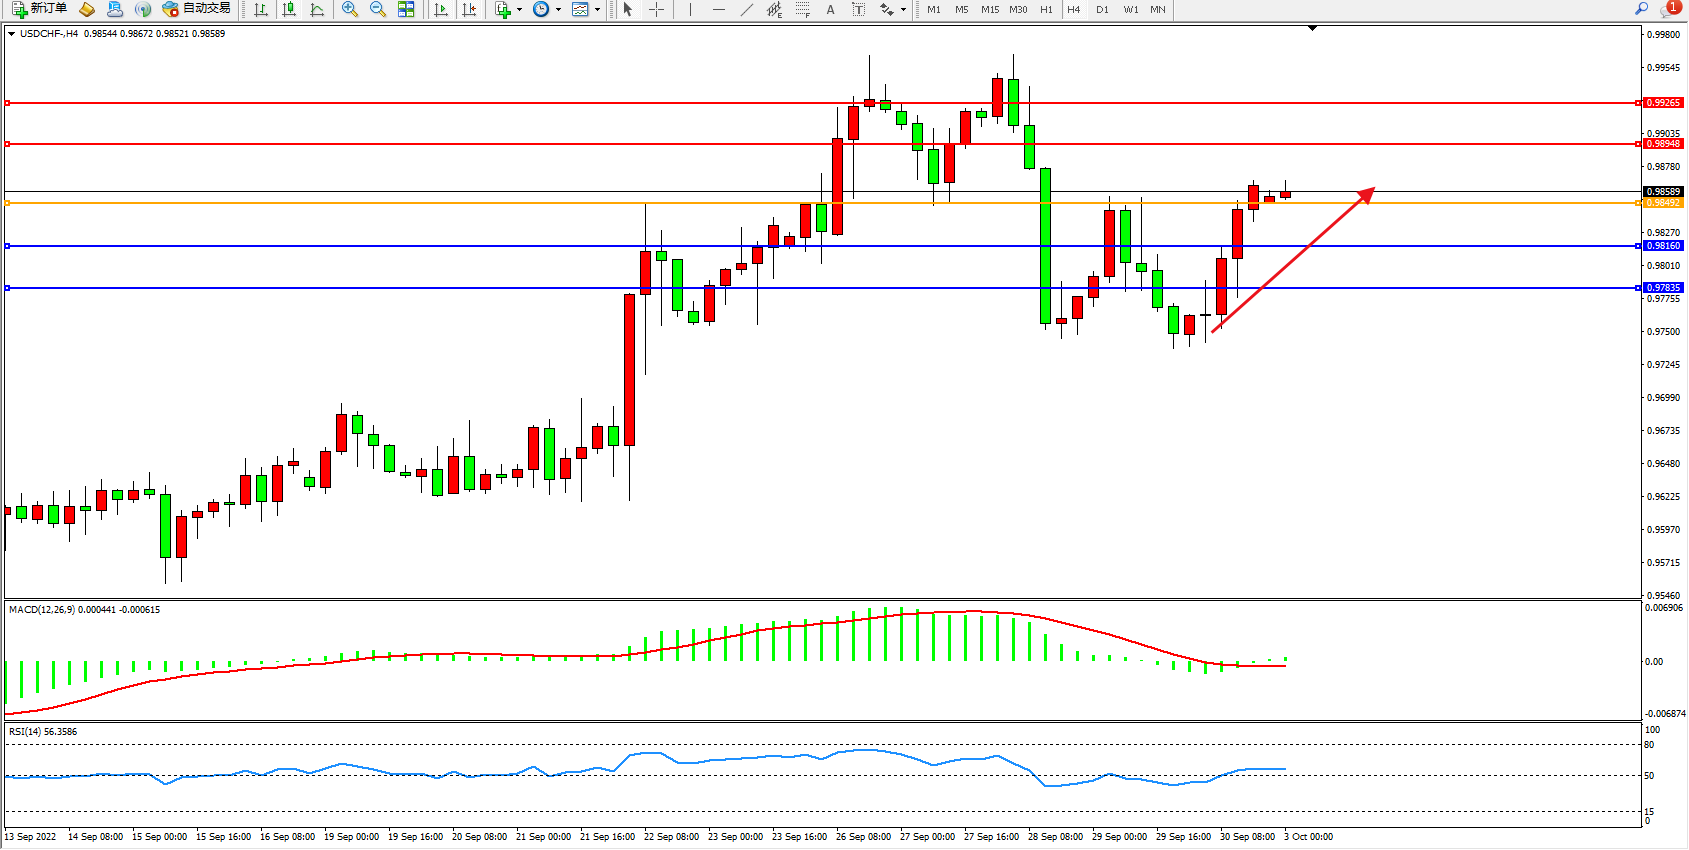Click the 自动交易 auto trading button

click(196, 9)
